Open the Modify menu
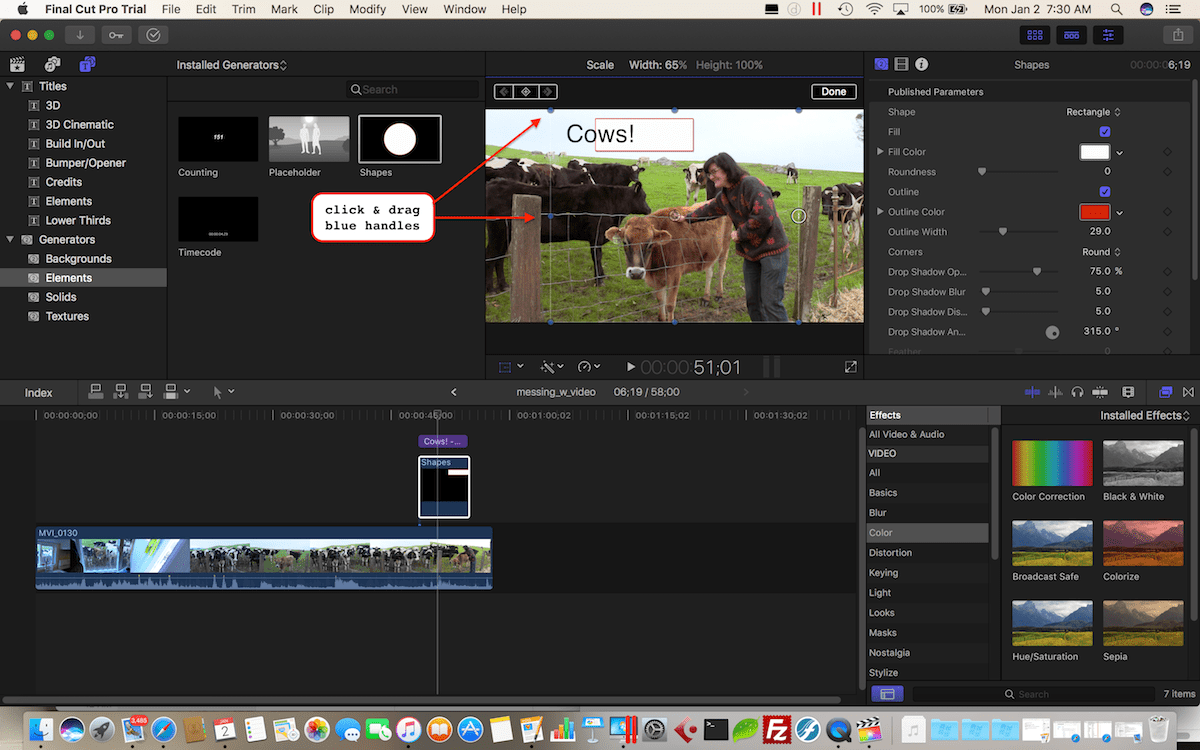This screenshot has height=750, width=1200. 367,9
